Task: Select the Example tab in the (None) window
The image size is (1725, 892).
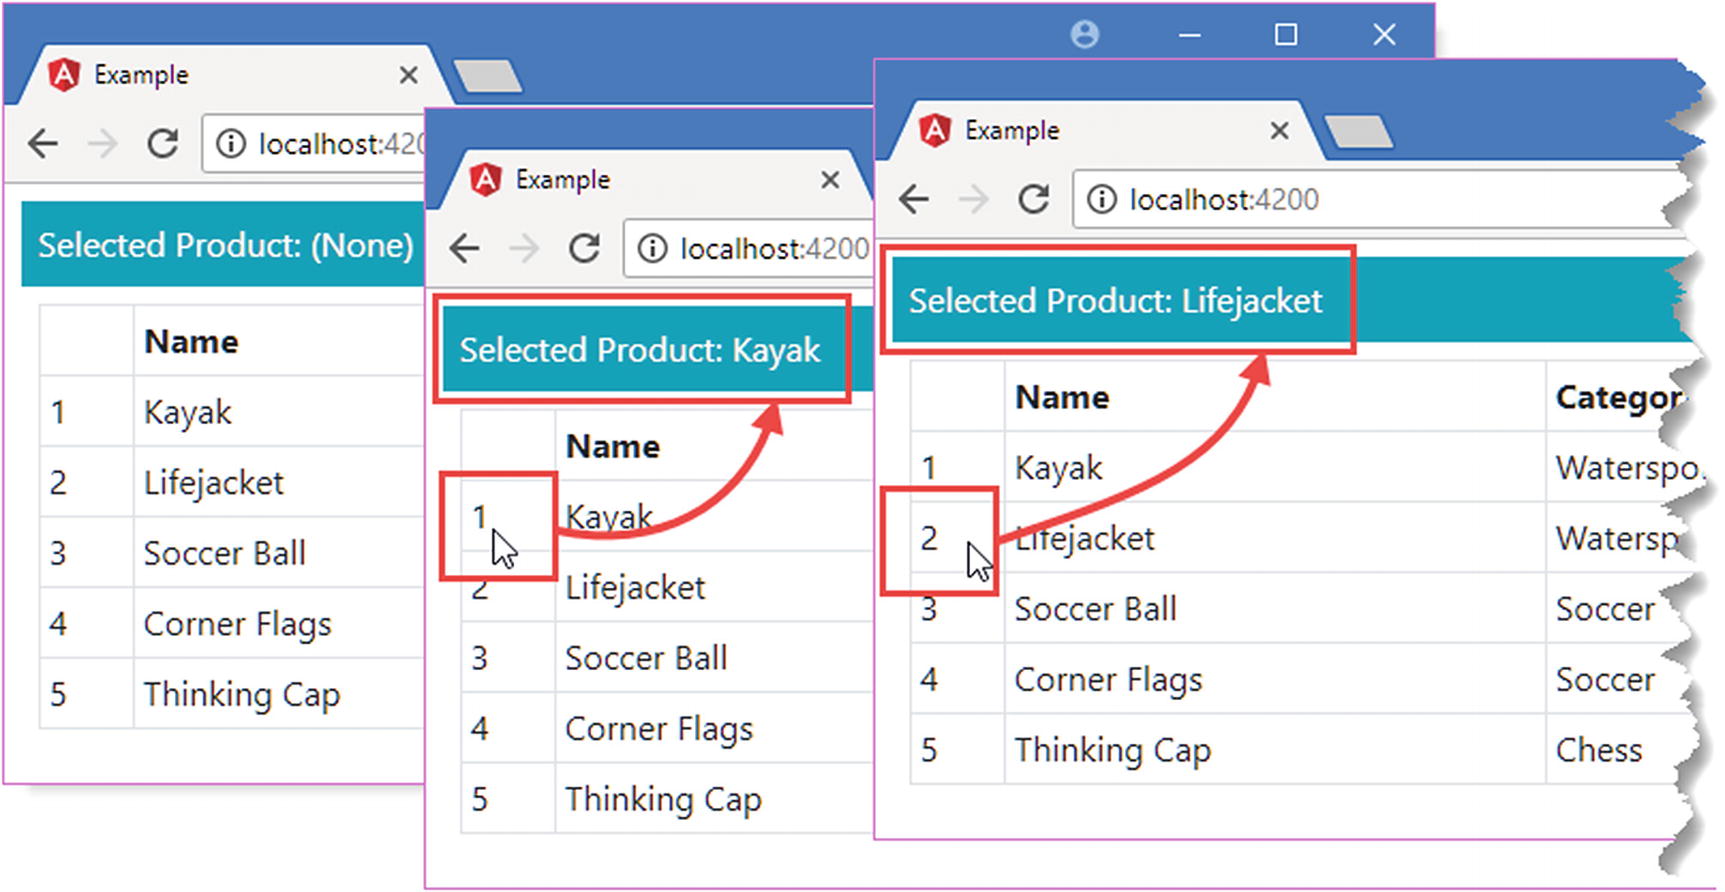Action: (x=140, y=75)
